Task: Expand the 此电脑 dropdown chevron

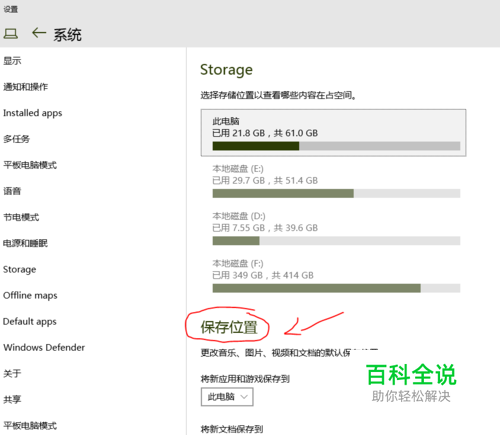Action: pyautogui.click(x=244, y=397)
